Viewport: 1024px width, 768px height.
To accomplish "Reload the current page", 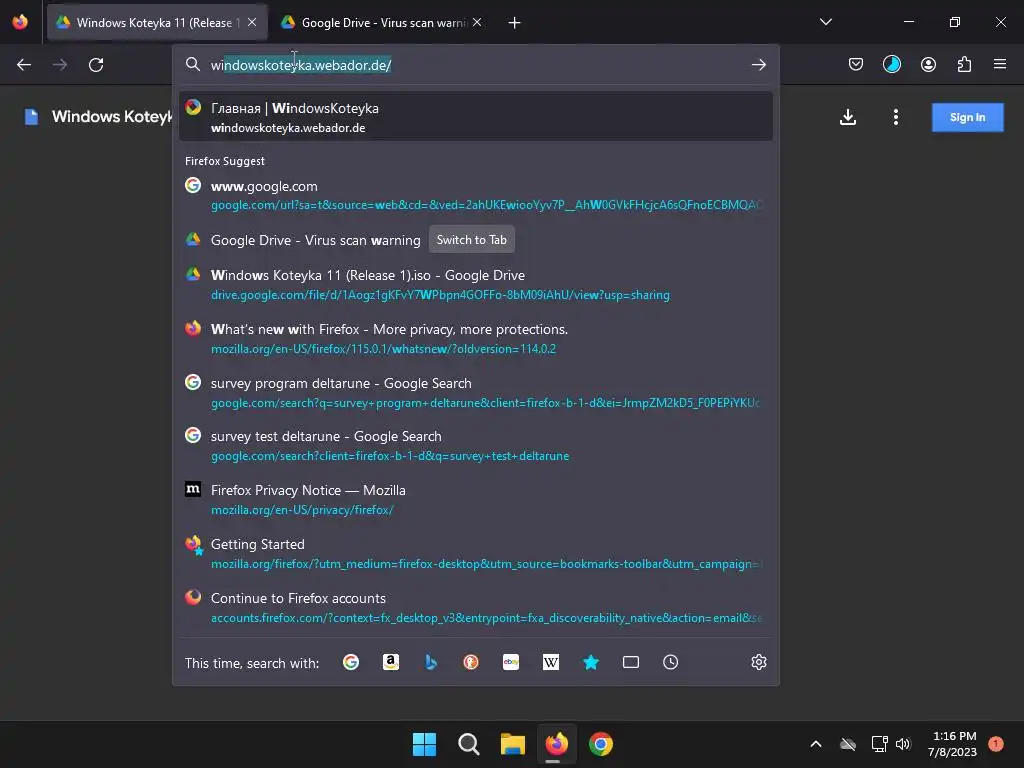I will (x=96, y=65).
